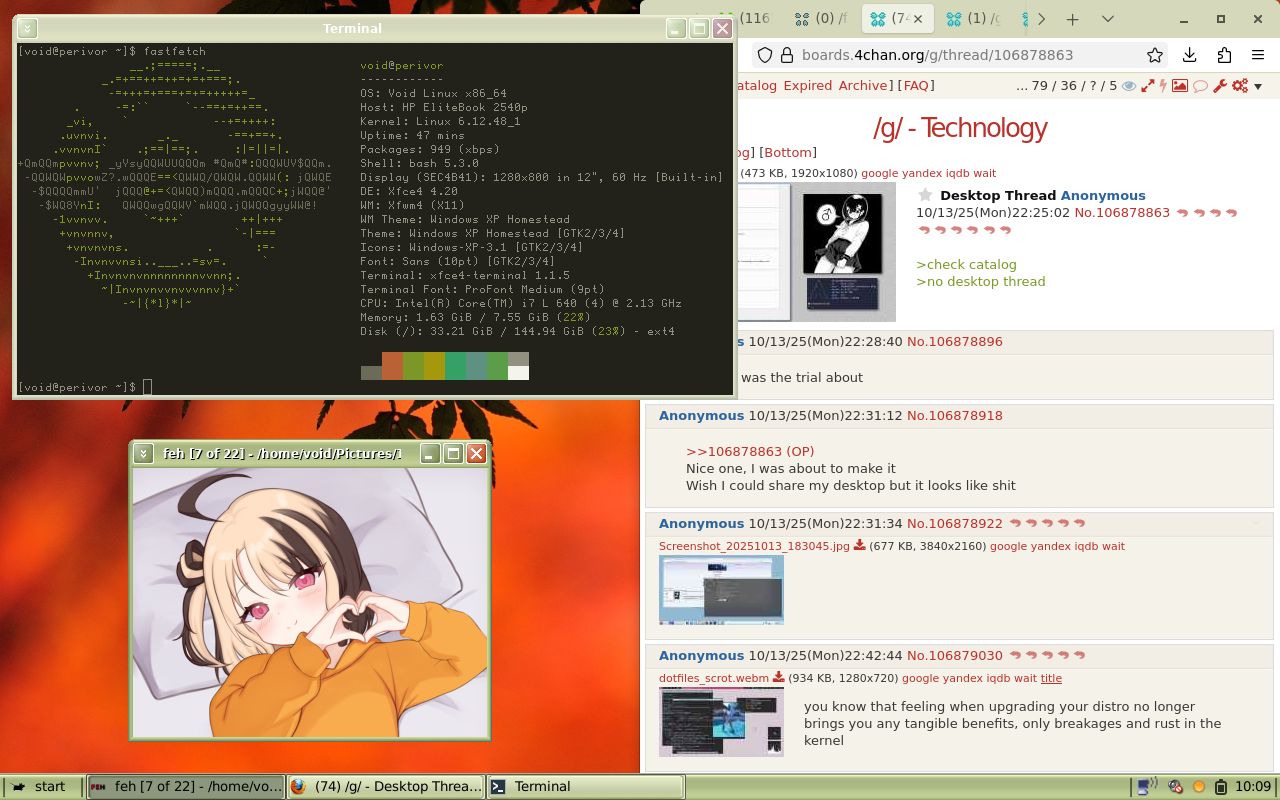Click the tracking protection shield icon
1280x800 pixels.
764,56
